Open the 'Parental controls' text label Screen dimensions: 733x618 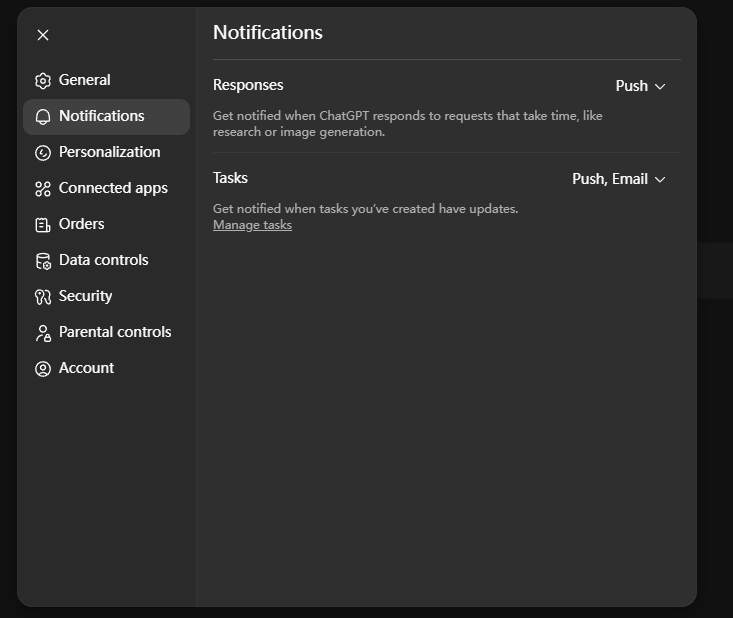(x=115, y=332)
